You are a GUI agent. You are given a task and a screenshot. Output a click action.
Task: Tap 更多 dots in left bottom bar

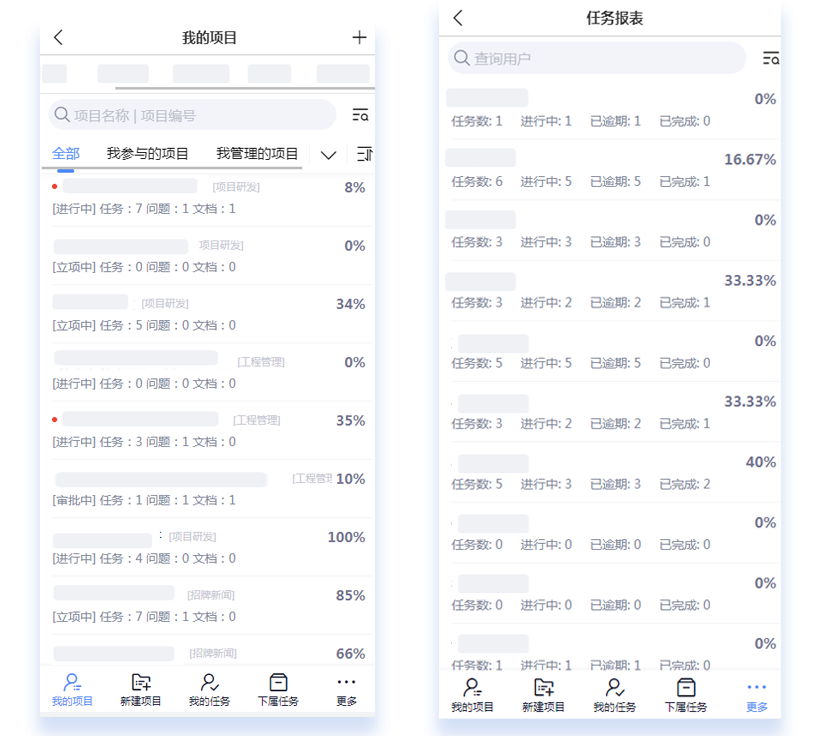tap(346, 690)
